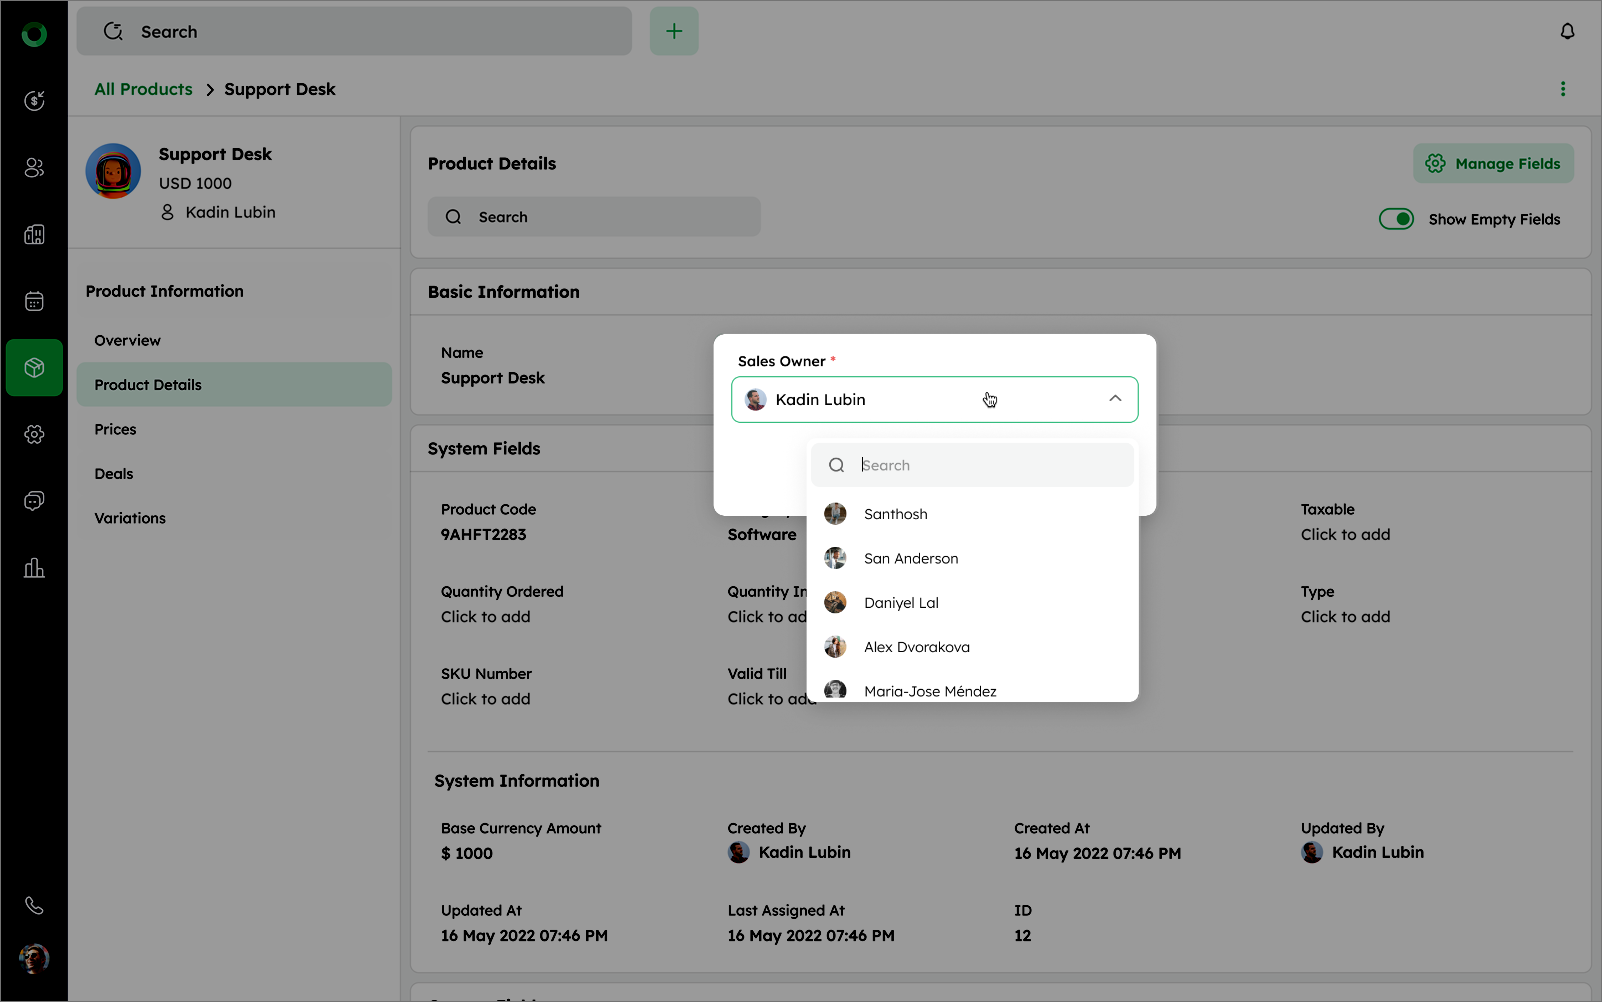Go to the Prices section
The width and height of the screenshot is (1602, 1002).
[x=115, y=429]
